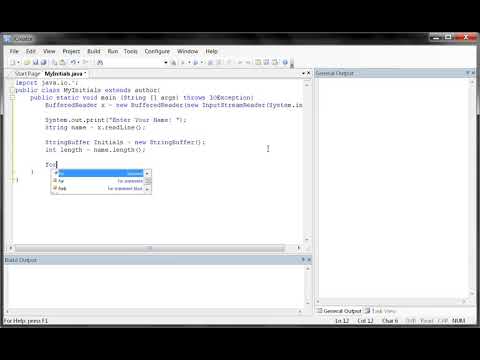
Task: Open the Run menu
Action: tap(113, 51)
